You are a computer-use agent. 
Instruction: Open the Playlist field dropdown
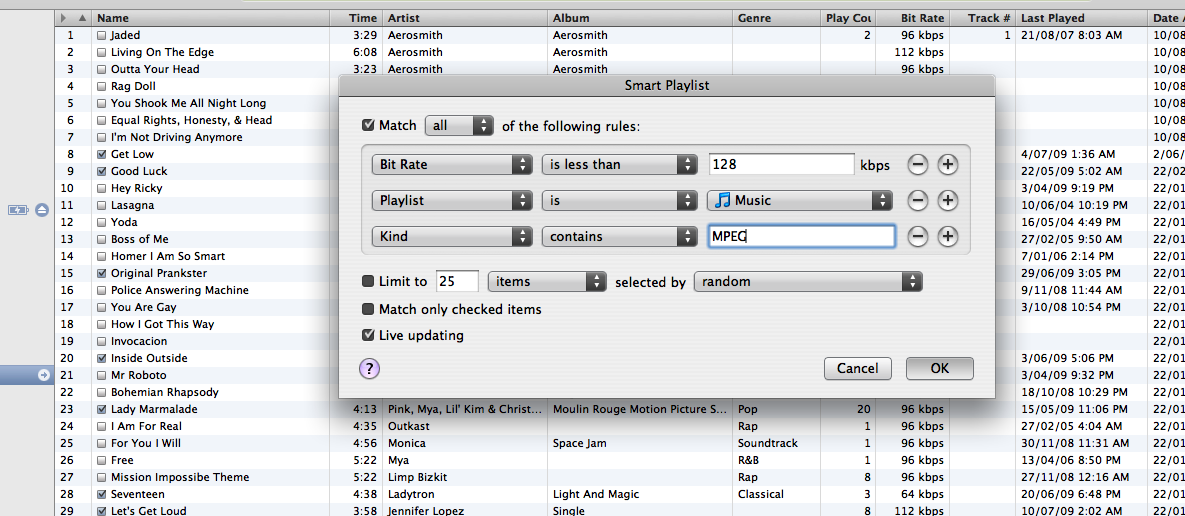[x=452, y=200]
